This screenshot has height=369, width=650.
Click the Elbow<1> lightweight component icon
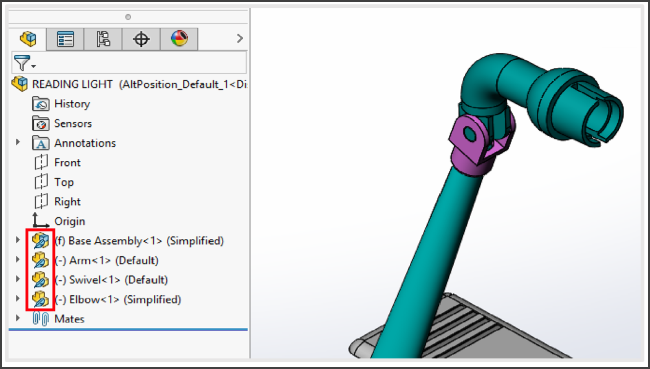tap(41, 299)
